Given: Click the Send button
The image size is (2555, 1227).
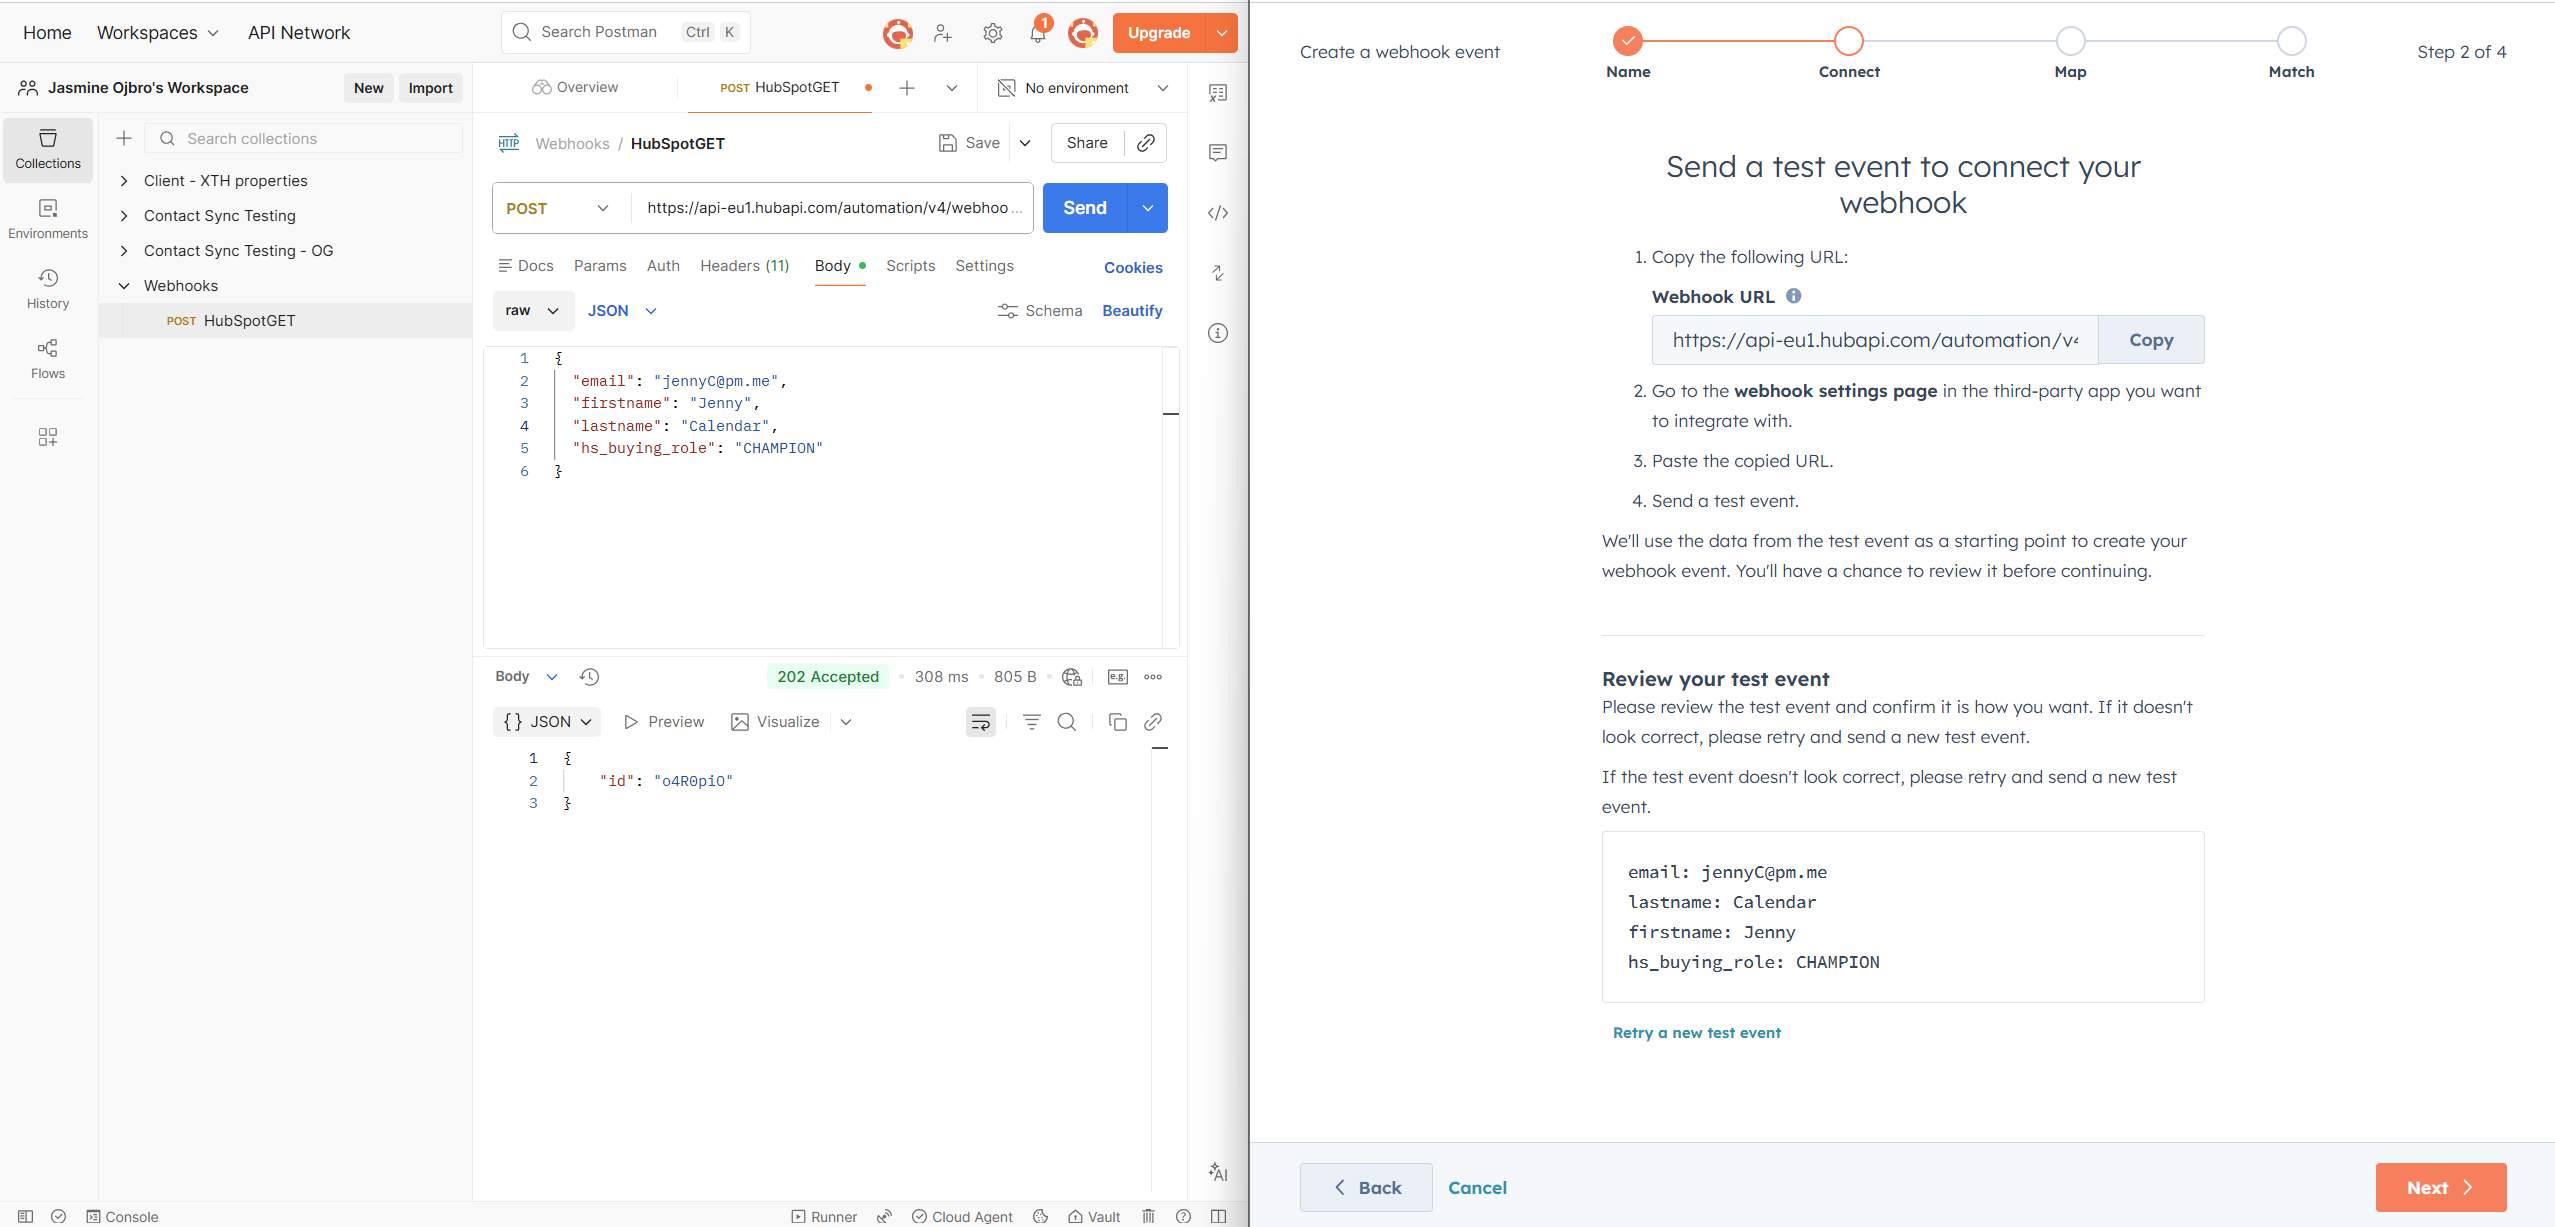Looking at the screenshot, I should [1083, 208].
